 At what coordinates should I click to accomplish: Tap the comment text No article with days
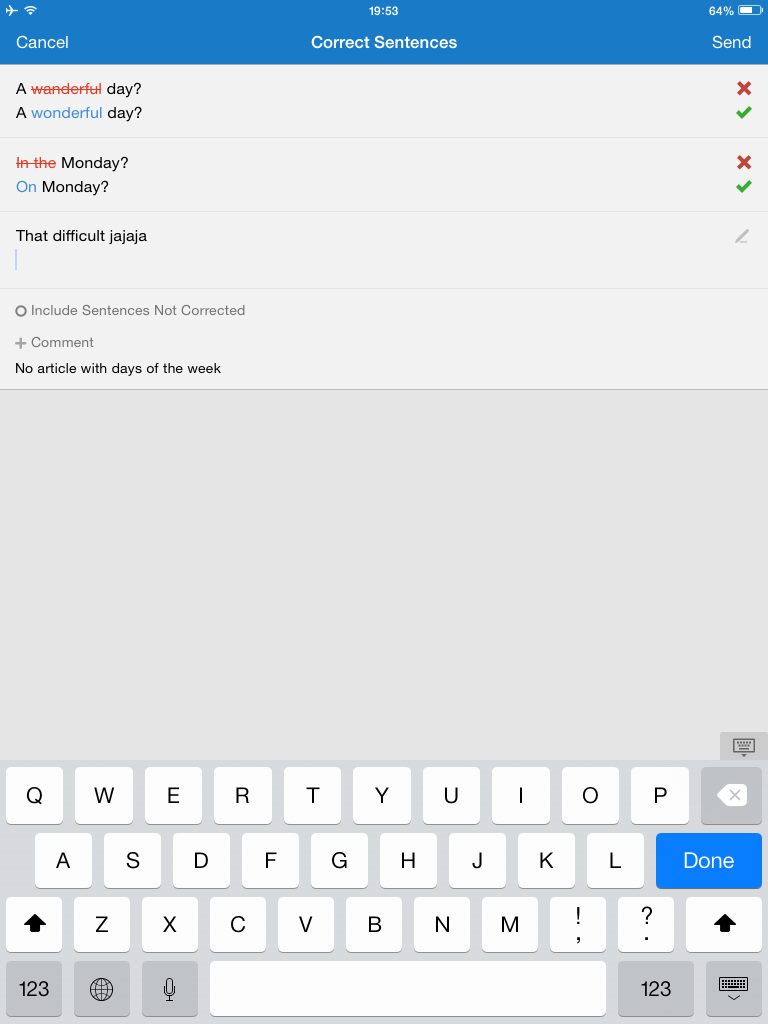[118, 368]
